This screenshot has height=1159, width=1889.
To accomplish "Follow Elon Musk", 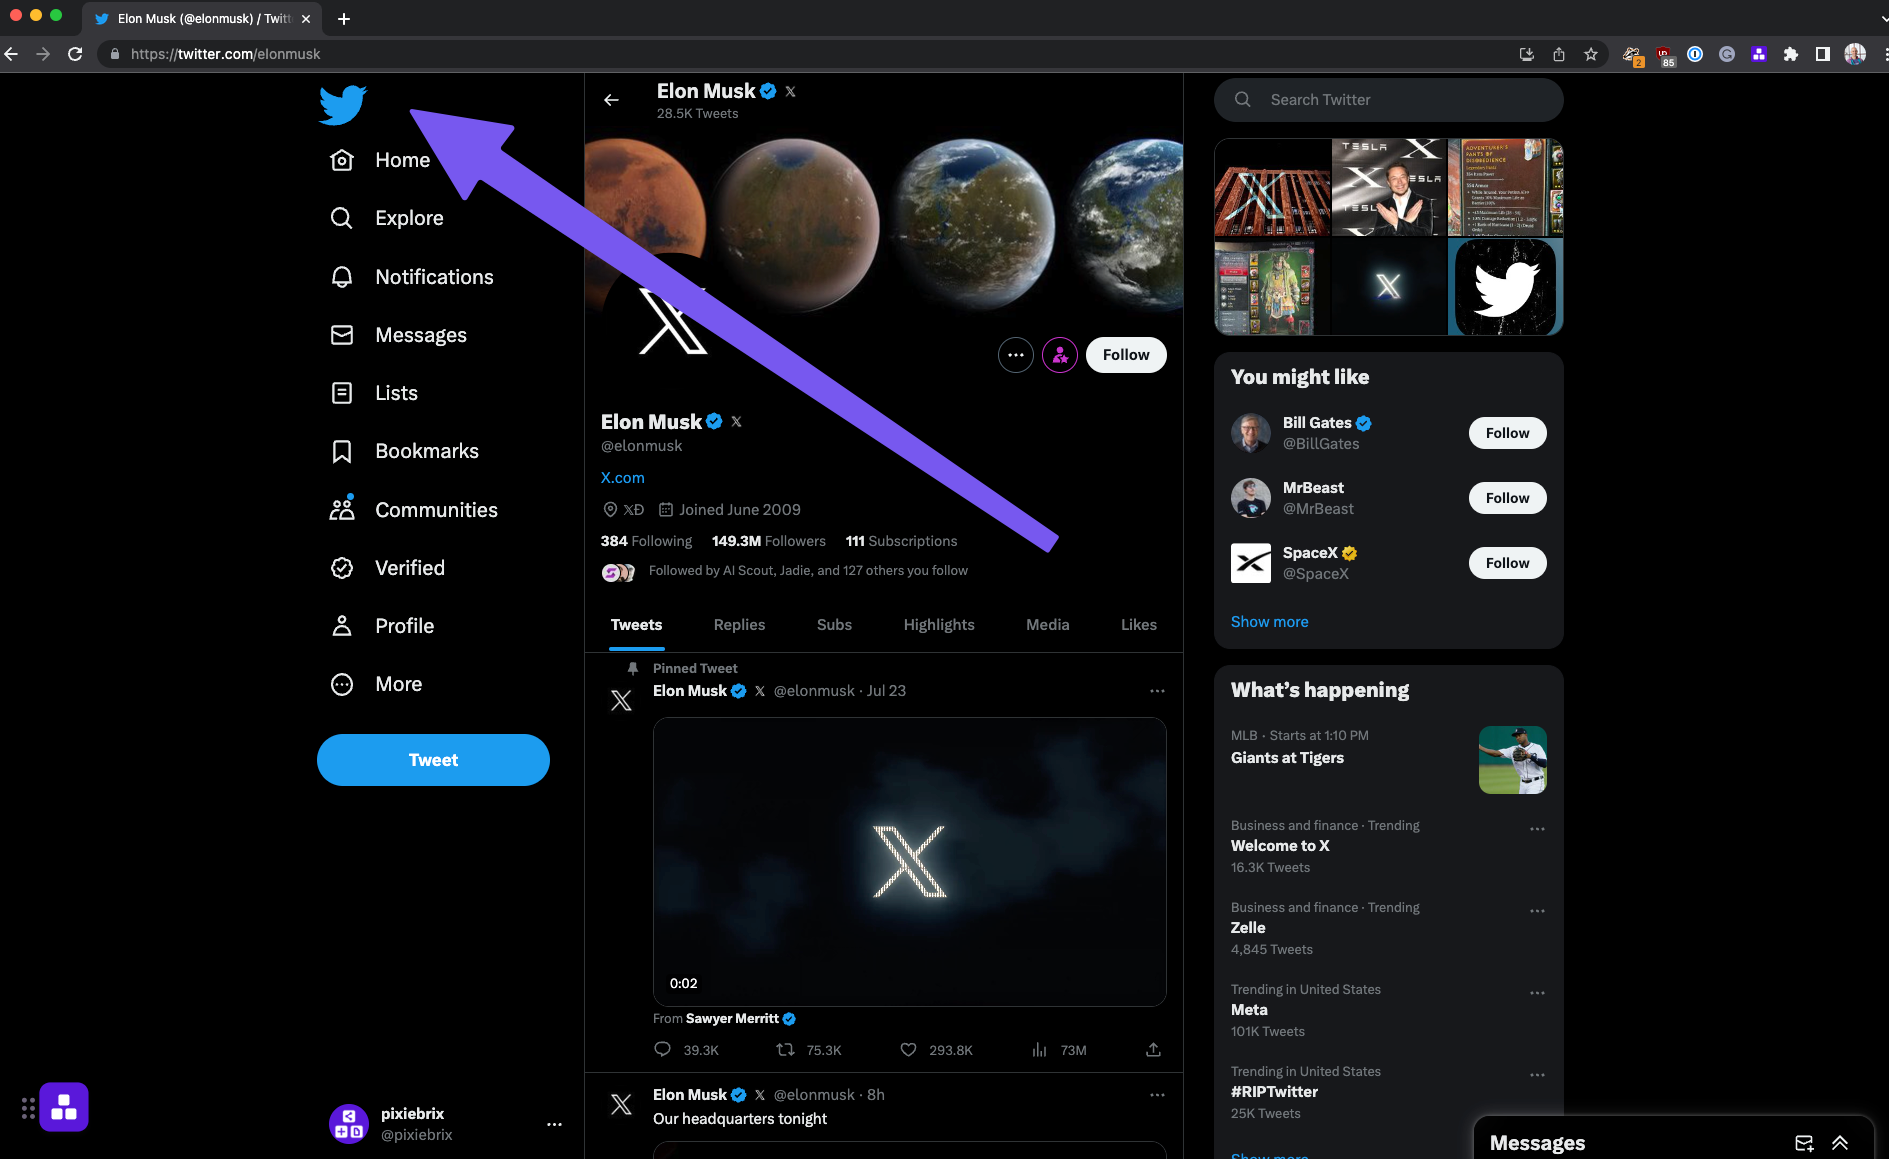I will pyautogui.click(x=1126, y=355).
